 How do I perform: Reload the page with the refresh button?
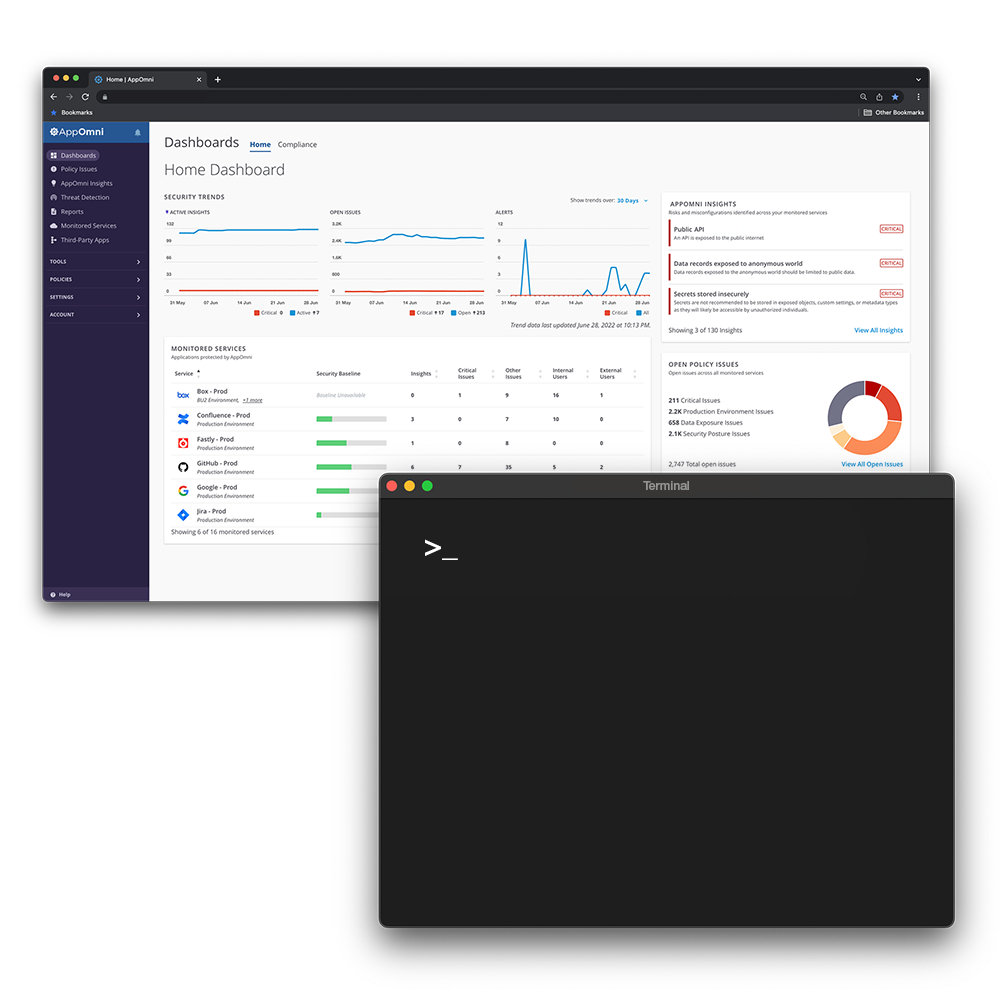tap(85, 97)
